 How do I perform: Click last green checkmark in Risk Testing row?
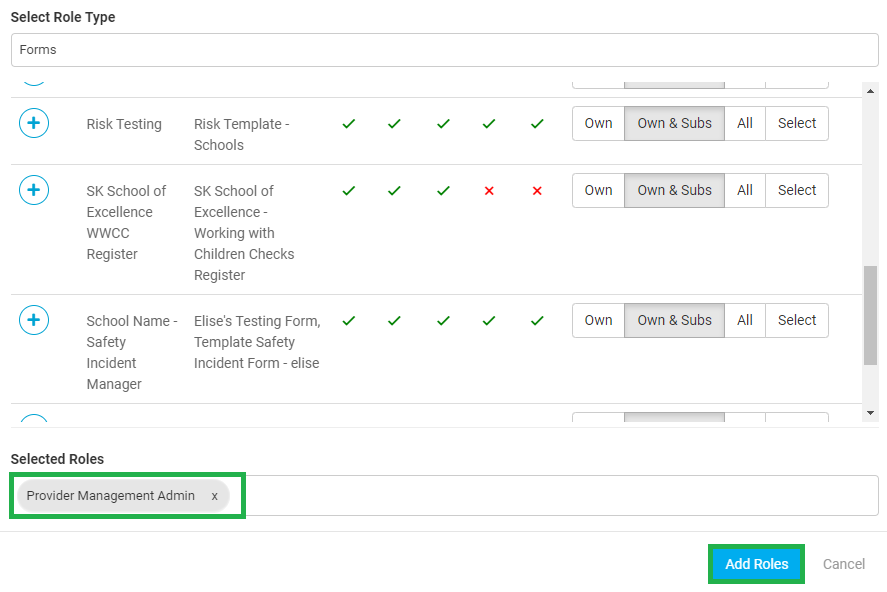pyautogui.click(x=537, y=123)
